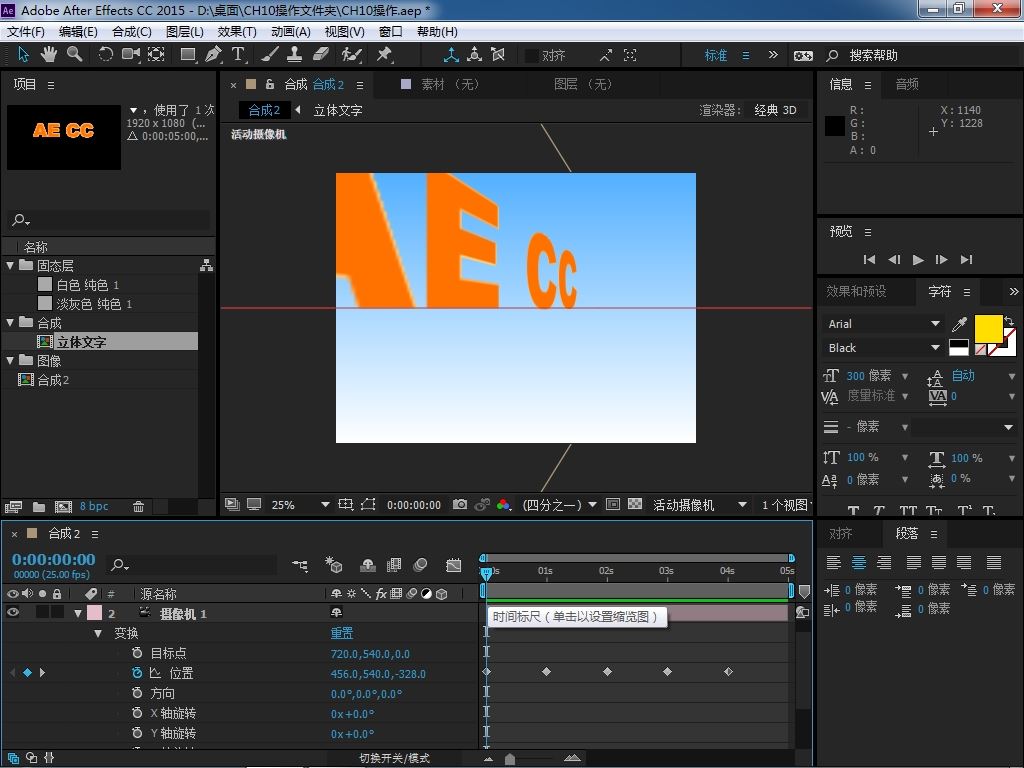Create a new folder in Project panel
This screenshot has width=1024, height=768.
click(x=39, y=506)
